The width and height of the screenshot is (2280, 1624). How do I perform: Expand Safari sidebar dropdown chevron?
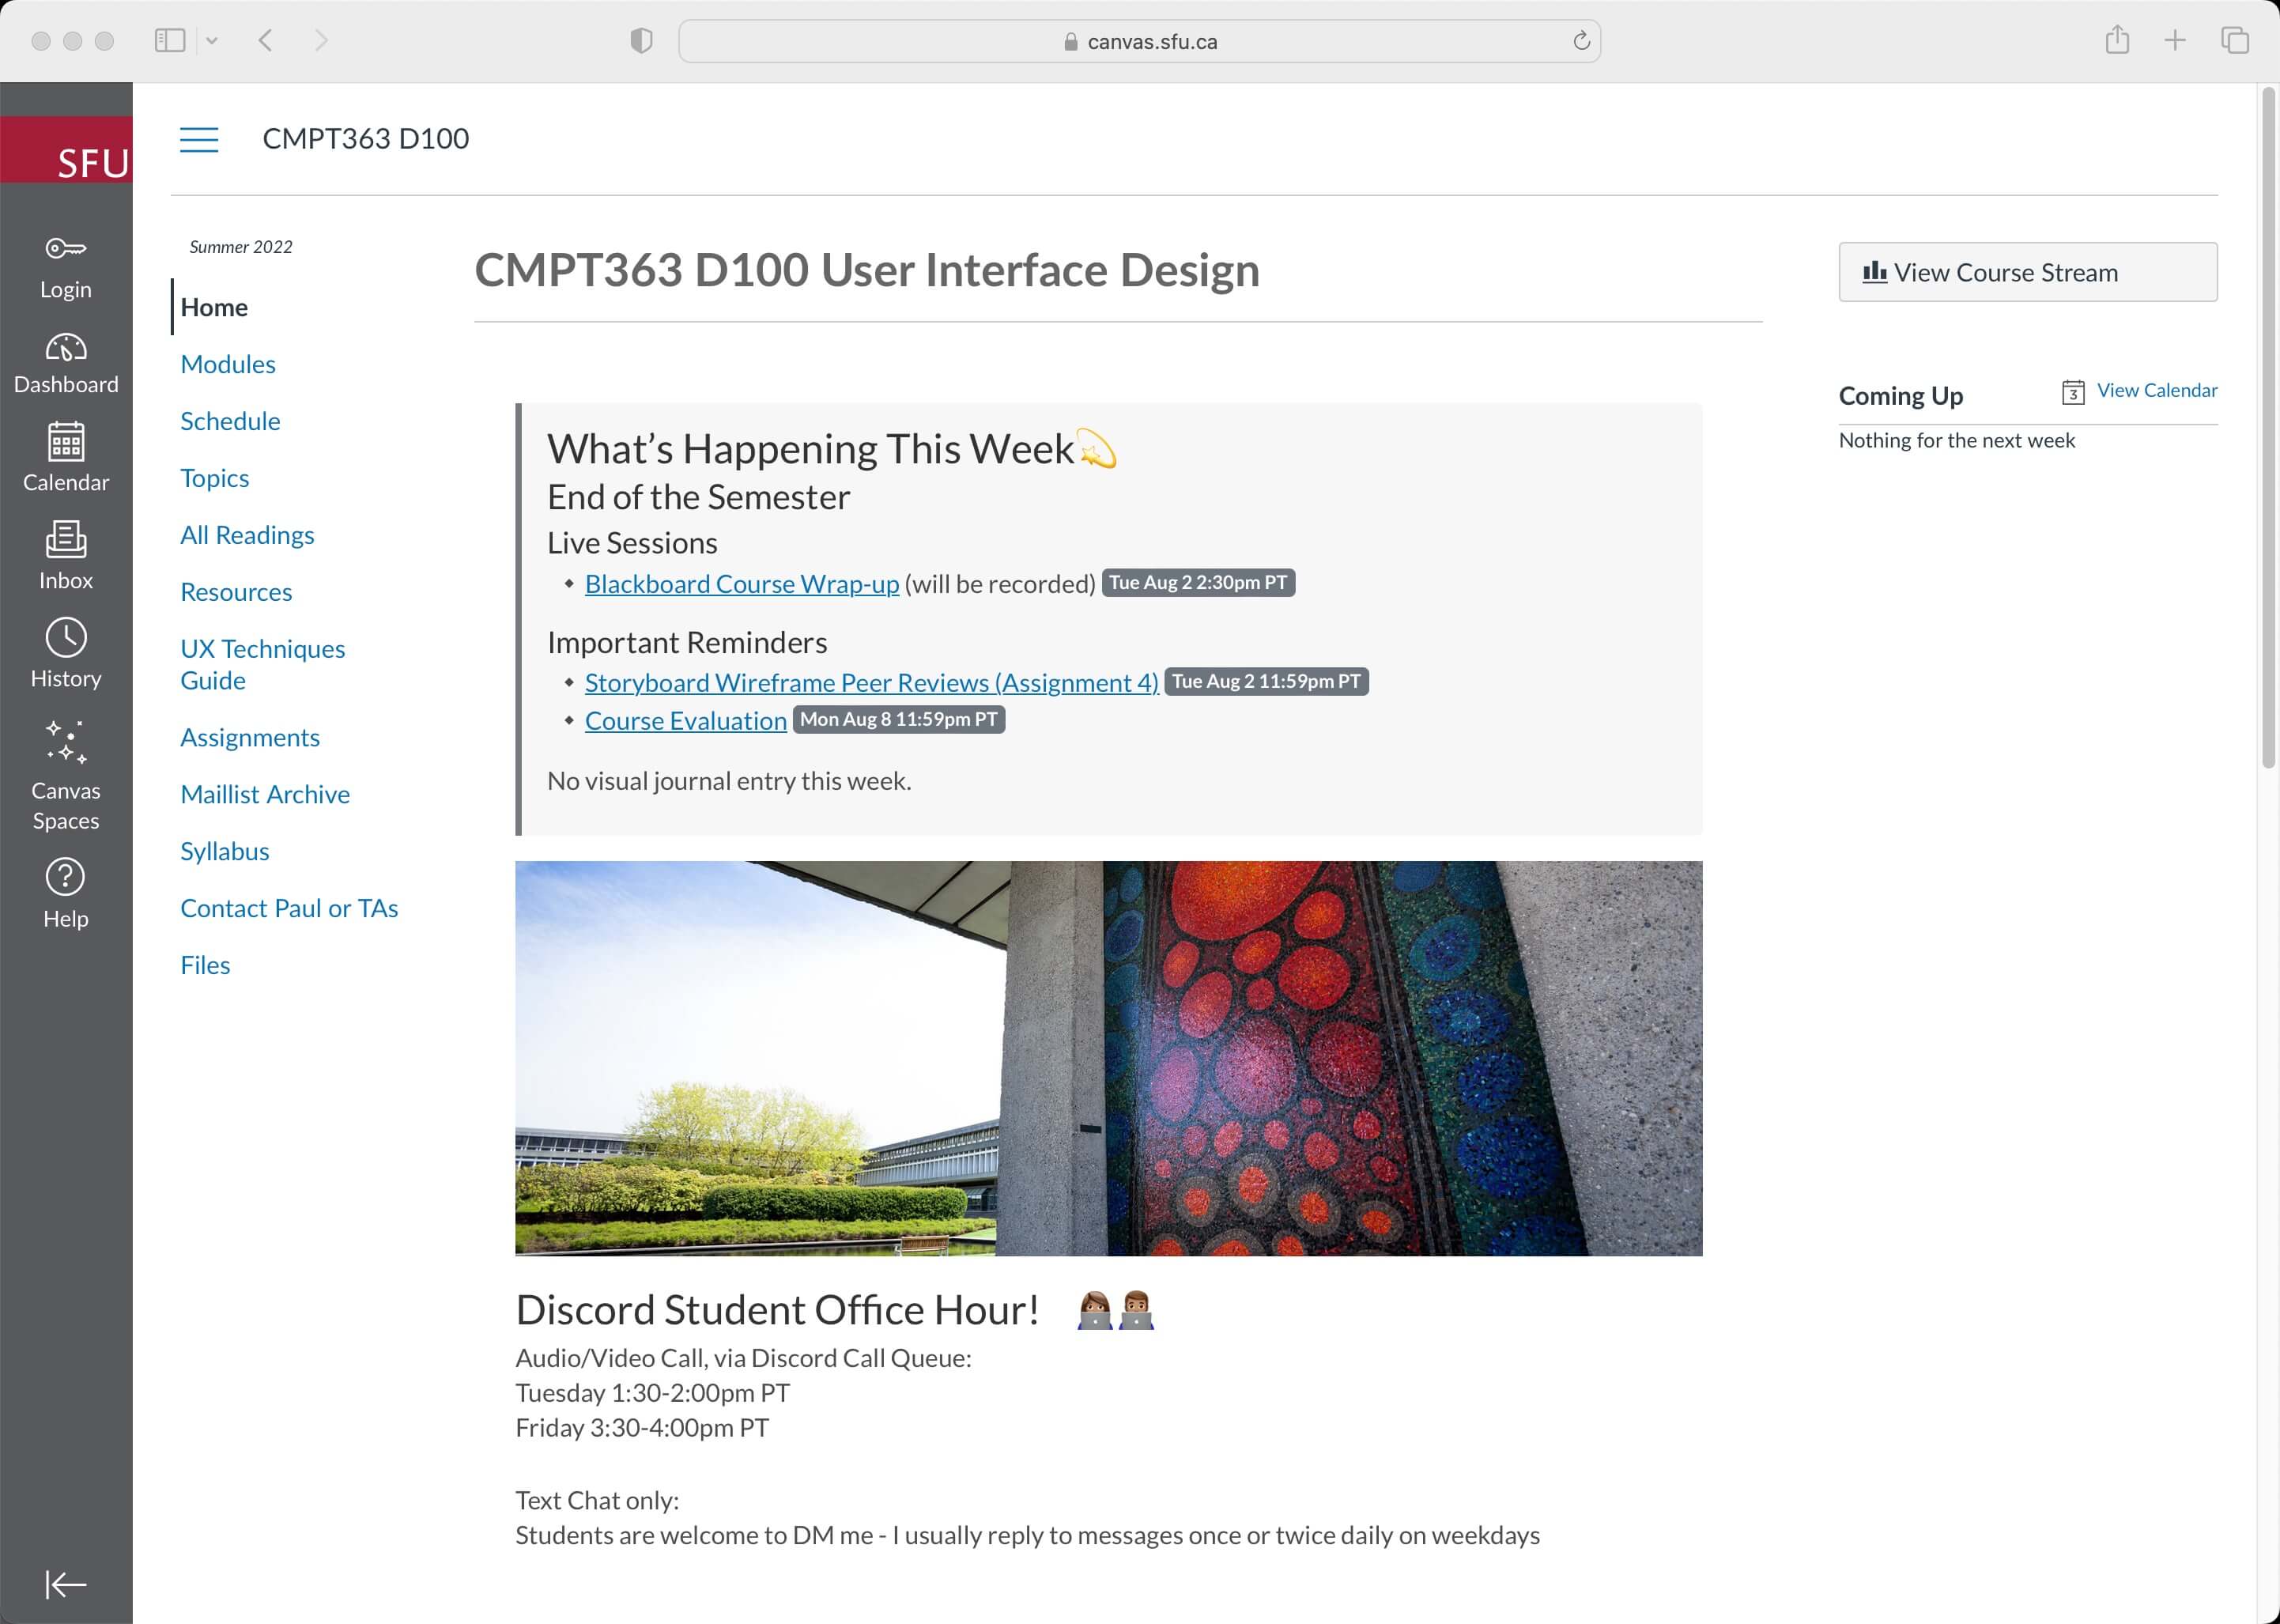tap(212, 41)
